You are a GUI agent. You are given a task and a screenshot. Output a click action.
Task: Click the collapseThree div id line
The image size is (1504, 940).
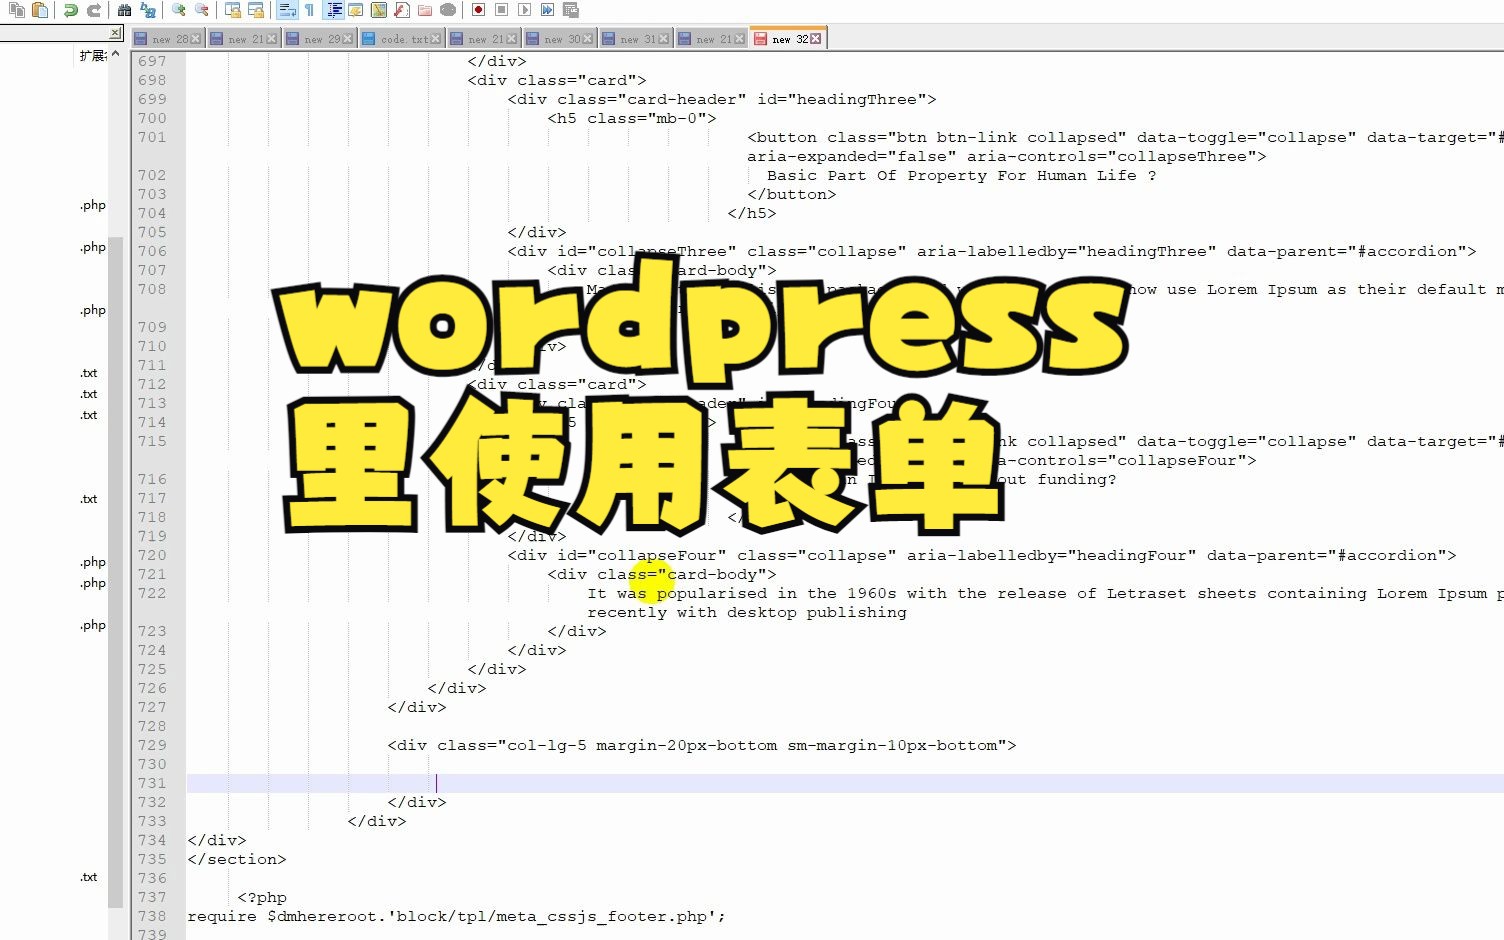(x=992, y=251)
